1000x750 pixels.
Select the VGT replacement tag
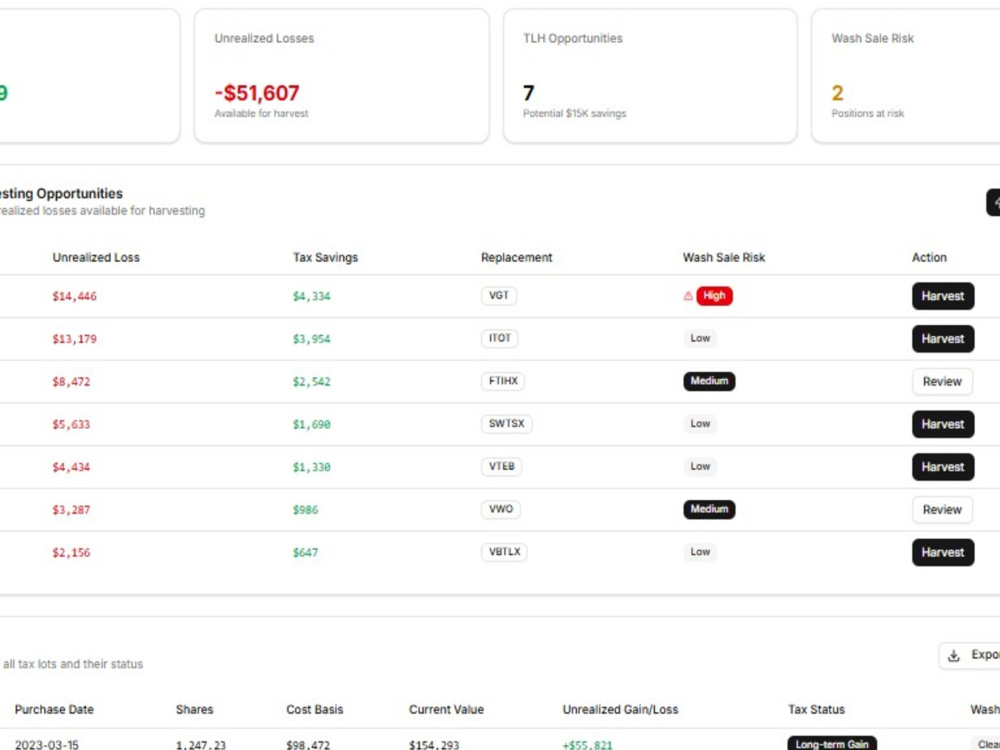coord(499,296)
